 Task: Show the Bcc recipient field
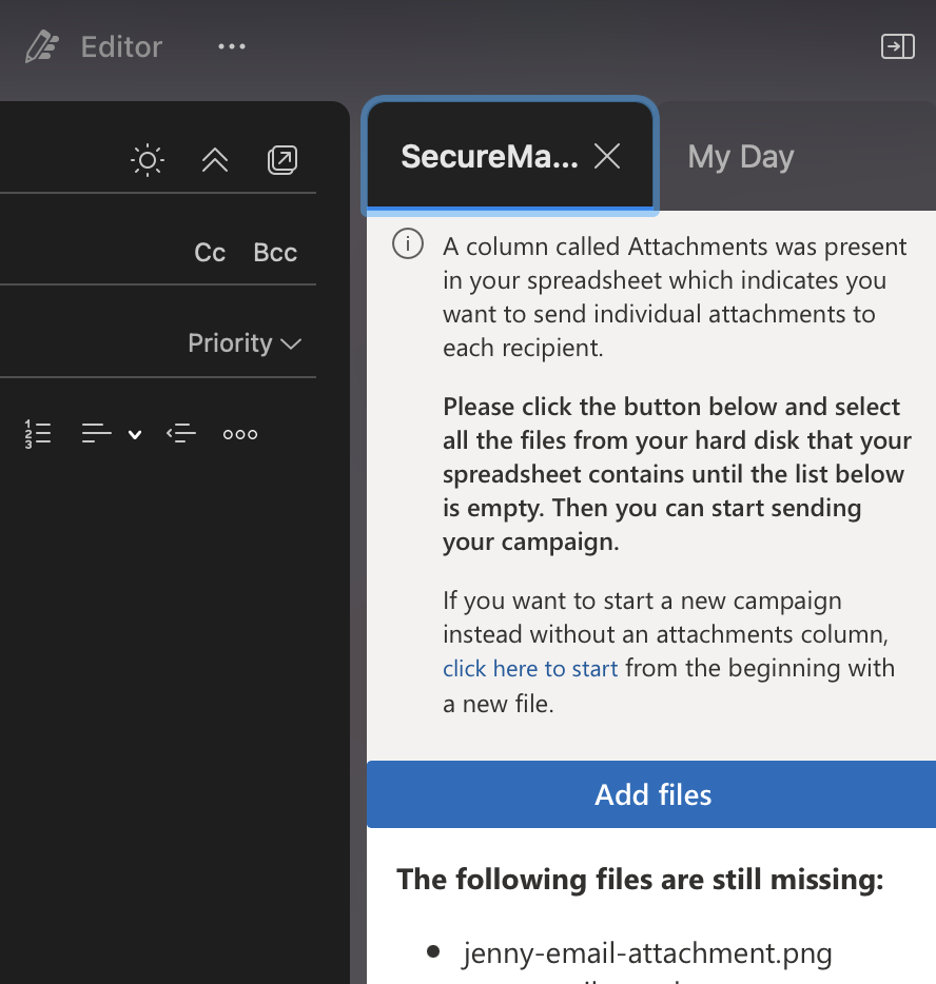point(274,252)
